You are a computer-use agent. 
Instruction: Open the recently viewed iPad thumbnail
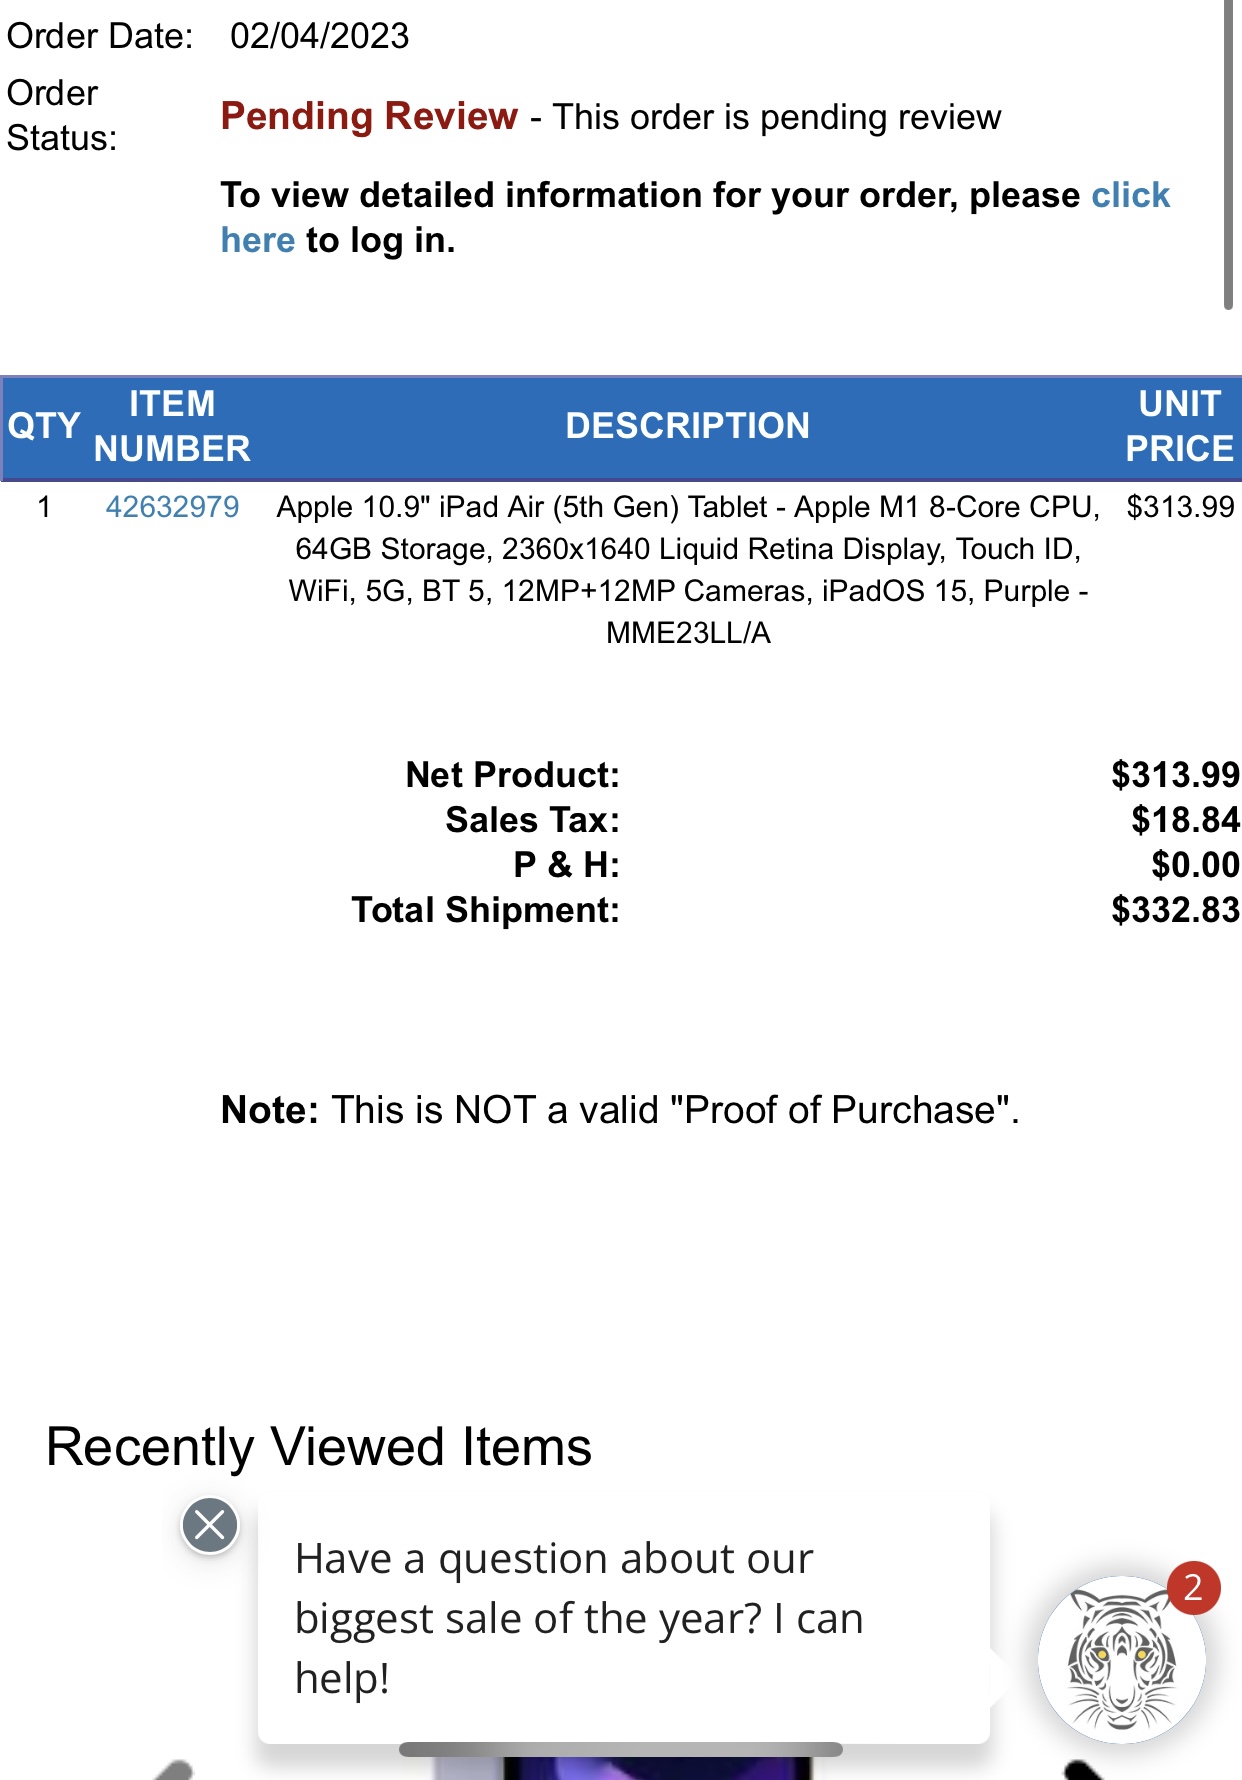655,1768
